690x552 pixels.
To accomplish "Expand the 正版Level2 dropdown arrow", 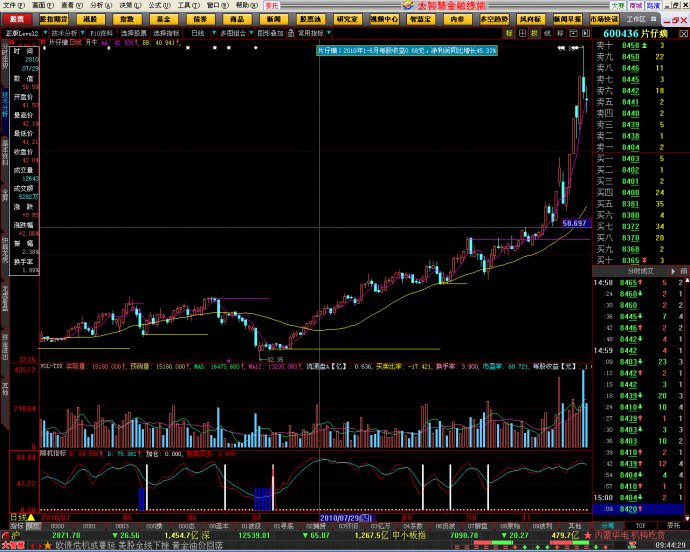I will point(45,33).
